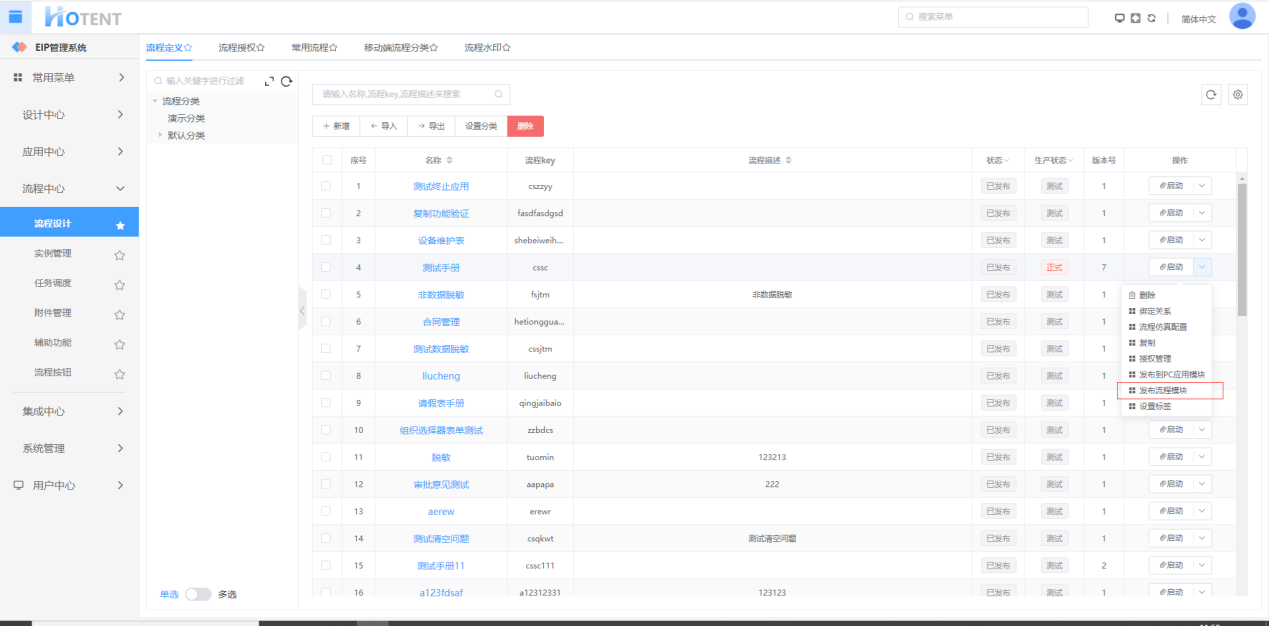Click the red 删除 button

click(x=525, y=126)
